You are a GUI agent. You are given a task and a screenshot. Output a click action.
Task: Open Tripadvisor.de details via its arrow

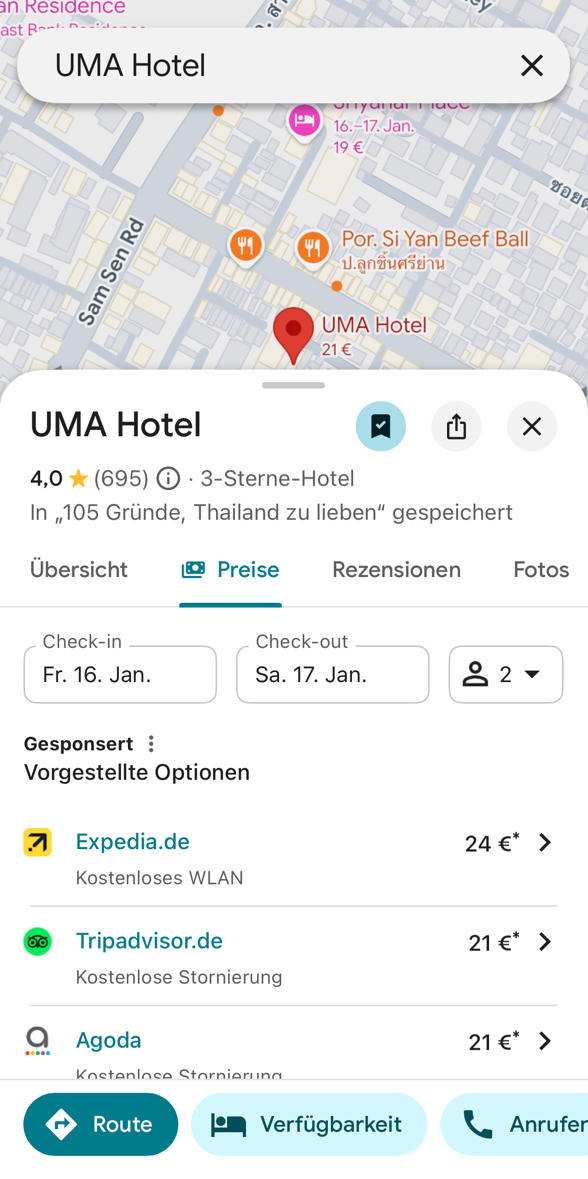tap(544, 941)
